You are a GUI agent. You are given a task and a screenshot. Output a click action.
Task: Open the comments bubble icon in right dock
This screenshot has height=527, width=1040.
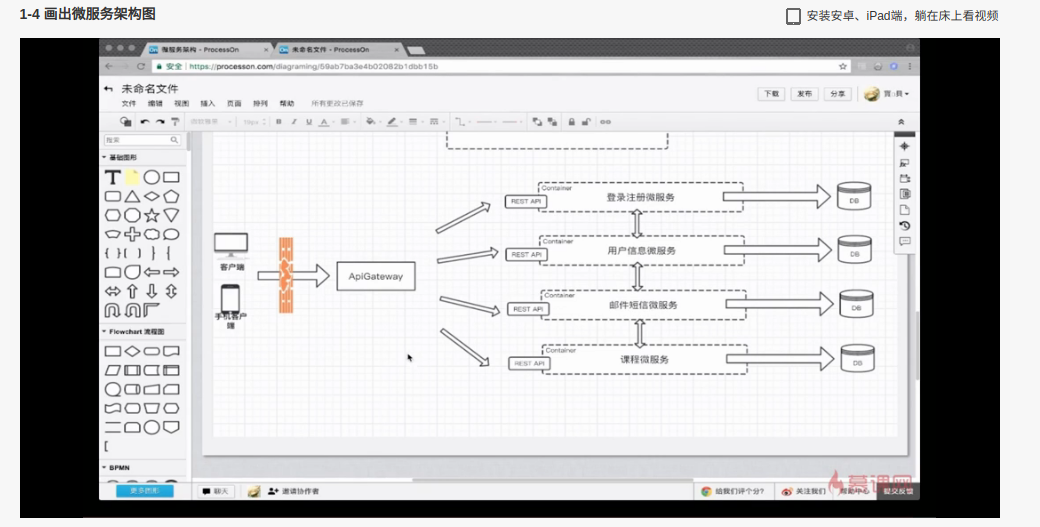pos(905,241)
